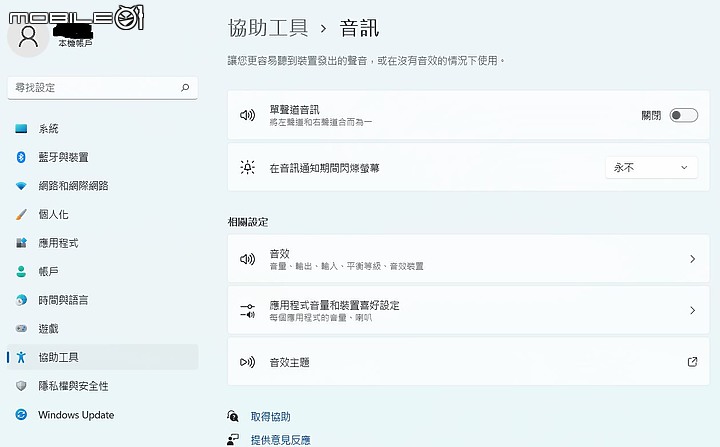Go to 個人化 settings
The image size is (720, 447).
tap(102, 214)
